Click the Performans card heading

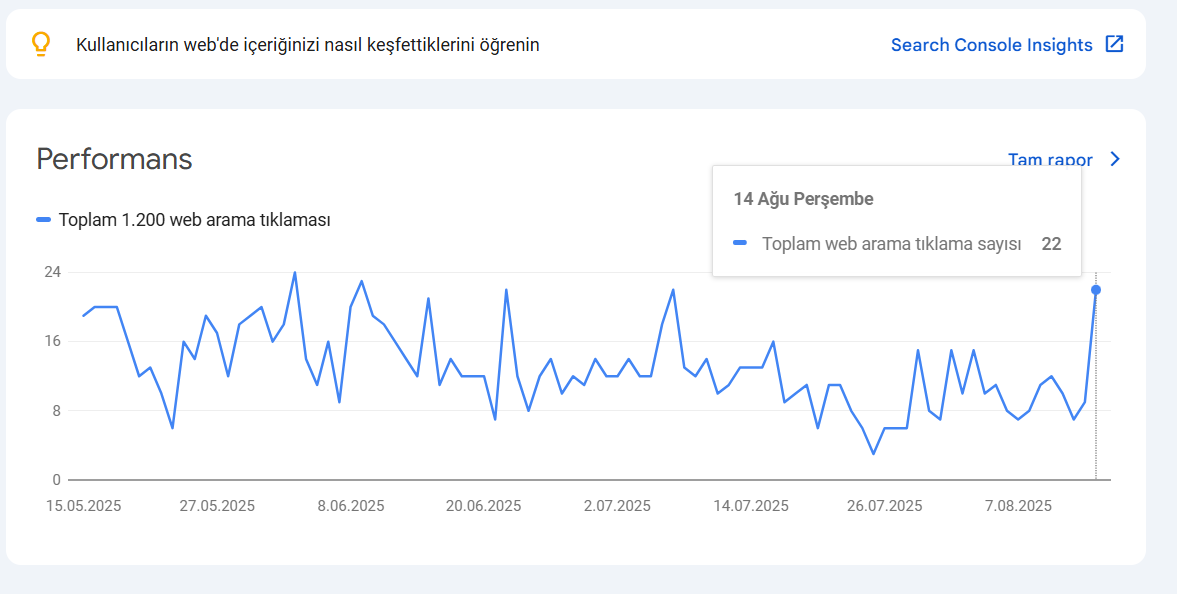coord(114,159)
